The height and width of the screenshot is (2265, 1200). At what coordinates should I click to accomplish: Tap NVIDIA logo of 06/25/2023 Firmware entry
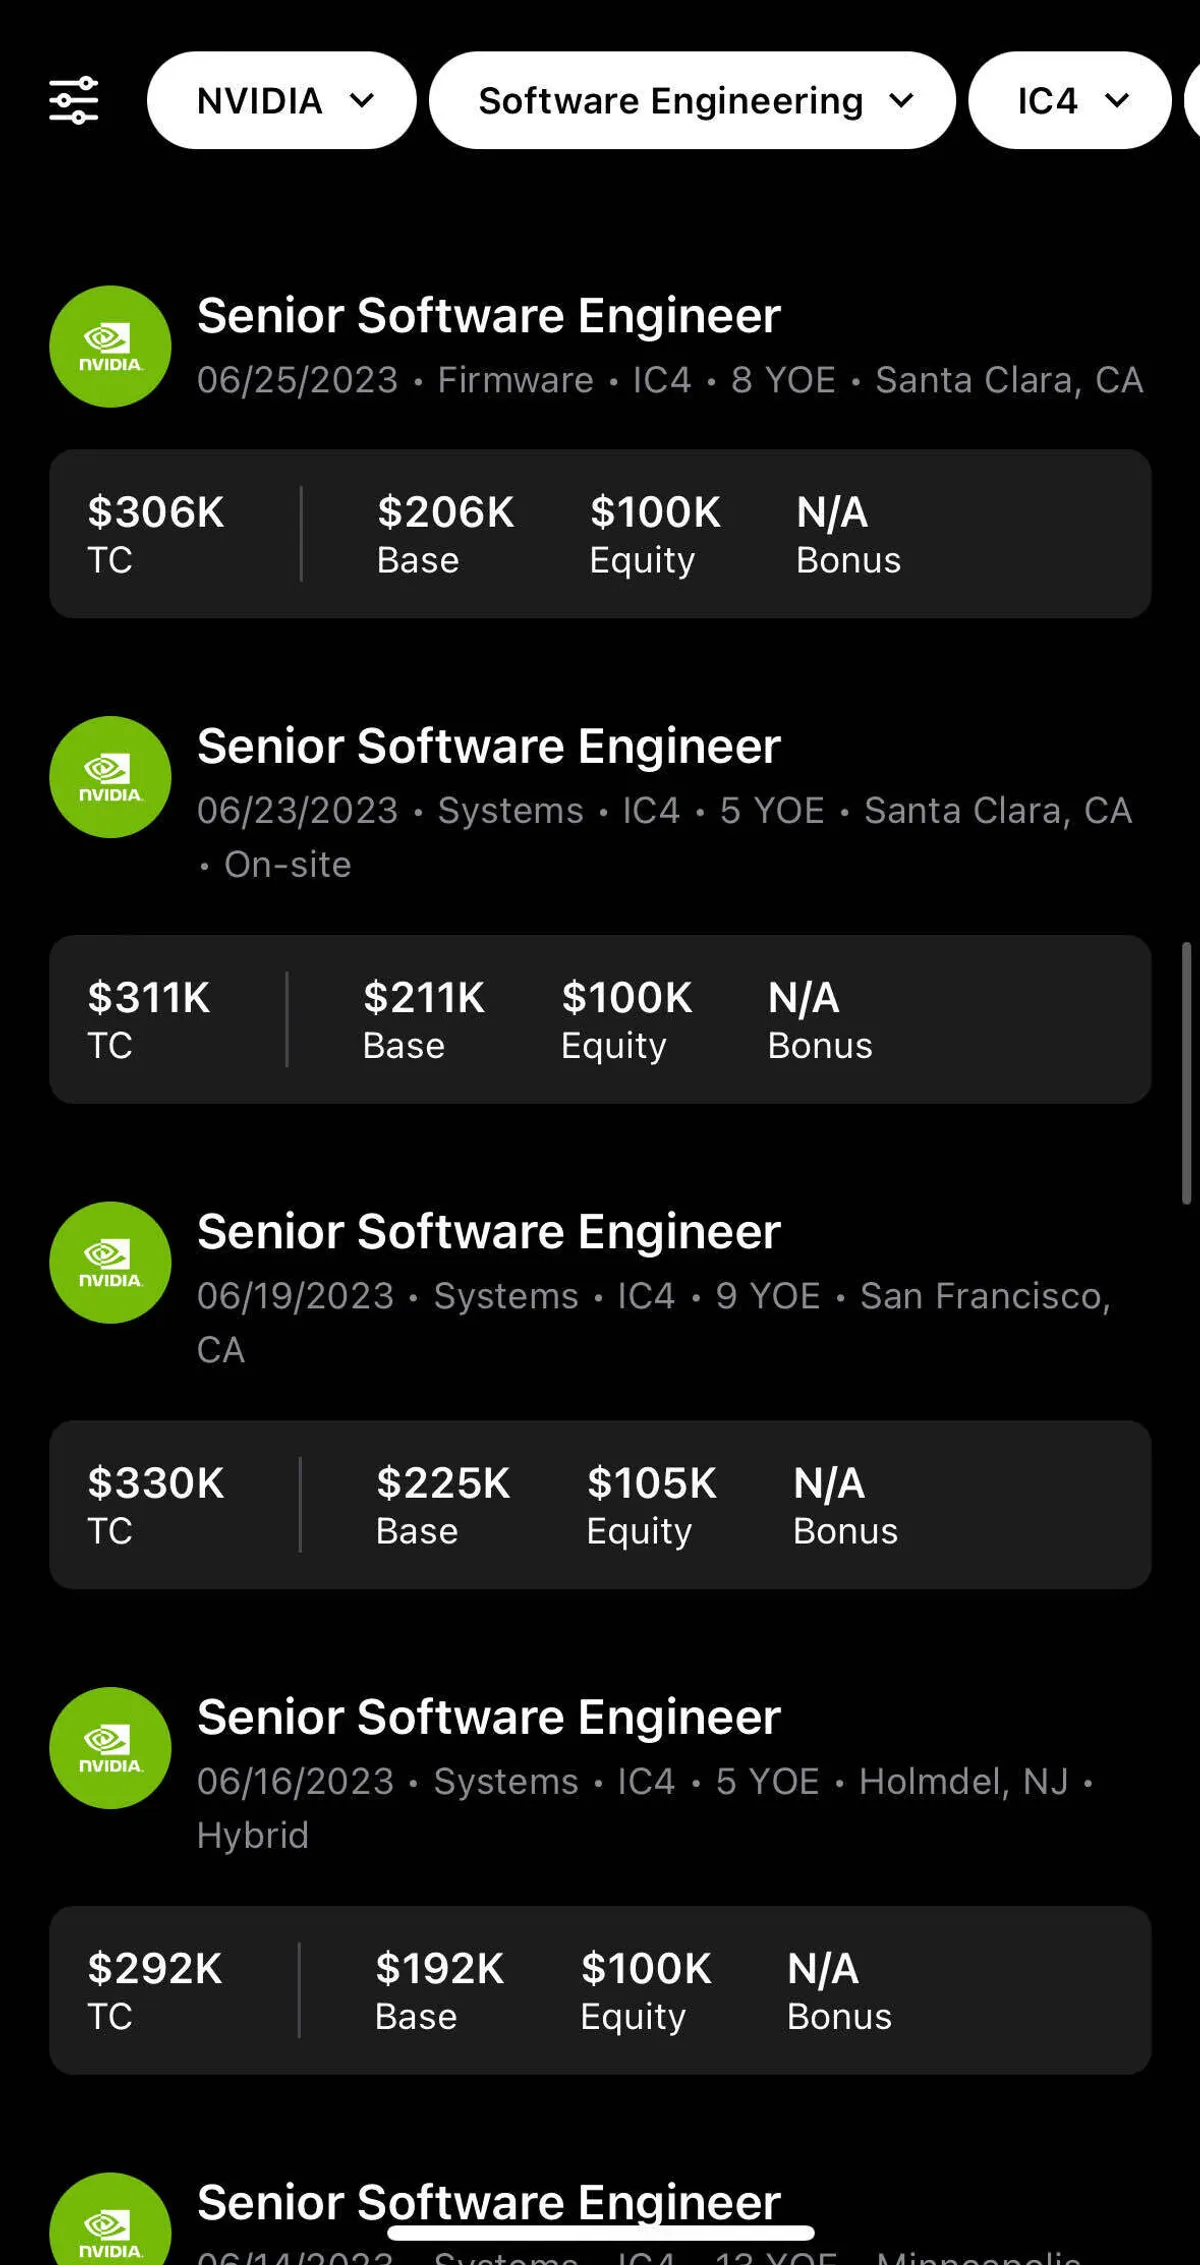point(110,347)
